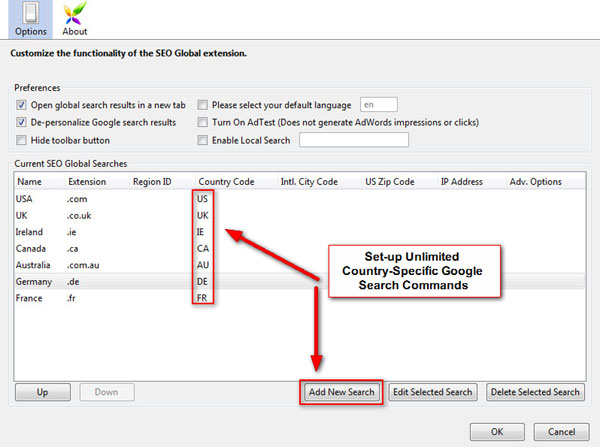Viewport: 600px width, 447px height.
Task: Click the FR country code cell
Action: pyautogui.click(x=202, y=298)
